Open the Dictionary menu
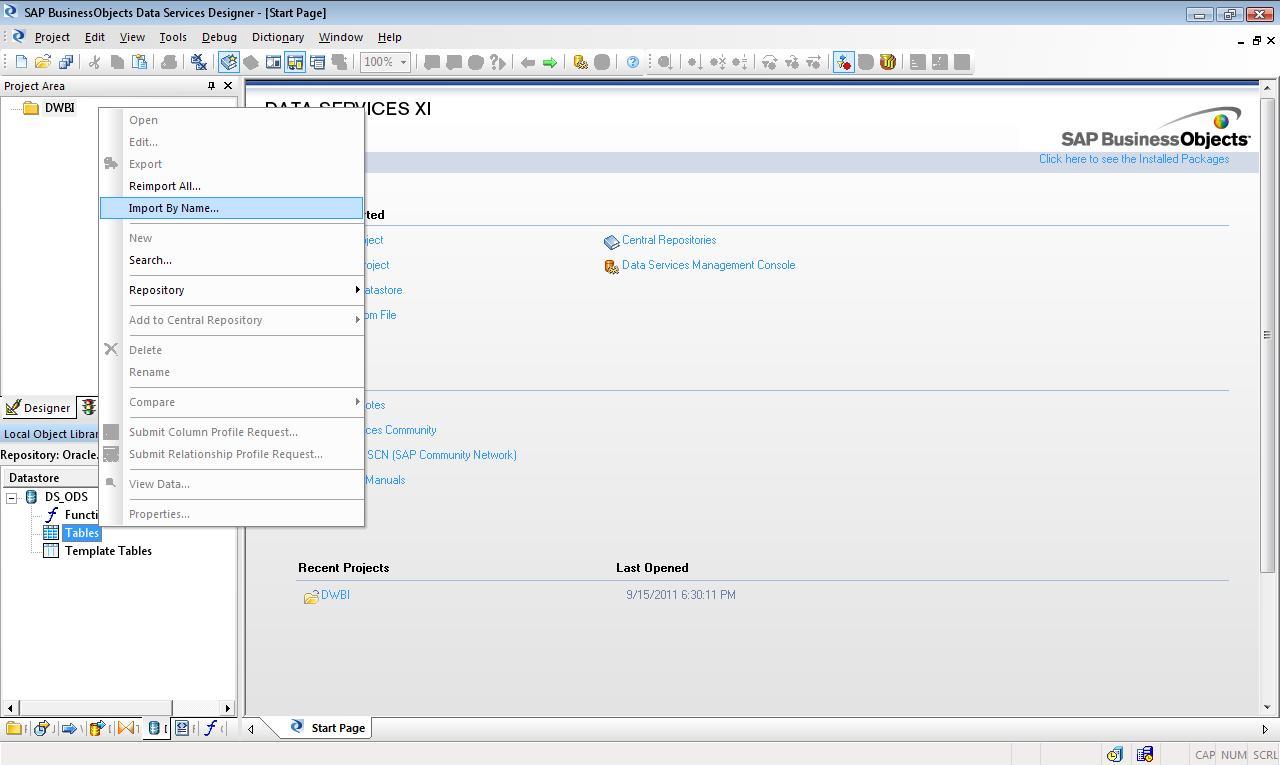The height and width of the screenshot is (765, 1280). coord(278,37)
